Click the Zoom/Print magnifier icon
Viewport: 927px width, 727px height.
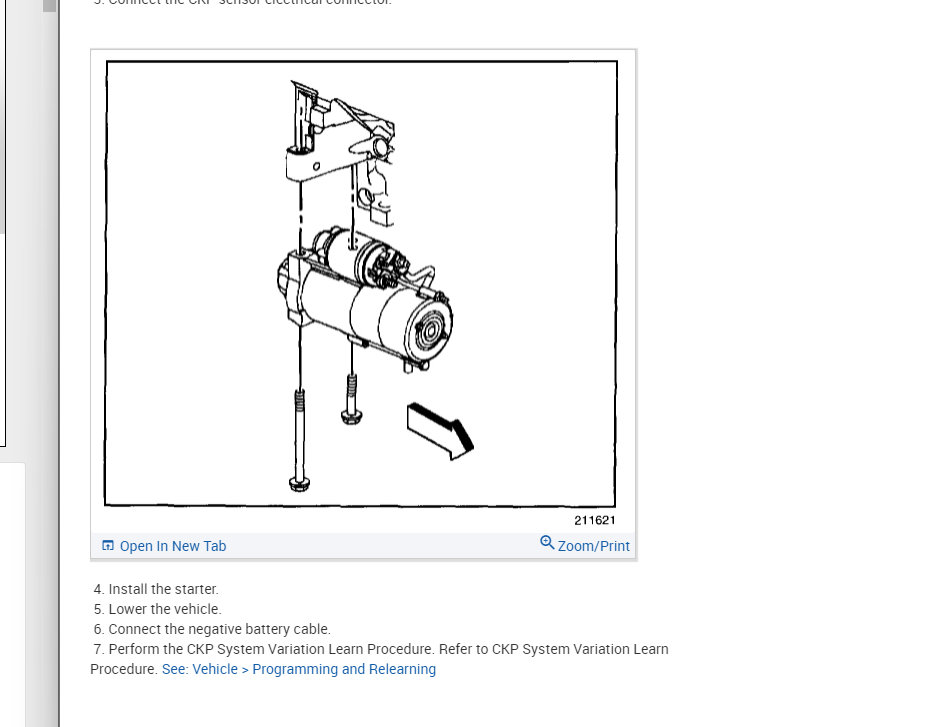click(x=547, y=543)
